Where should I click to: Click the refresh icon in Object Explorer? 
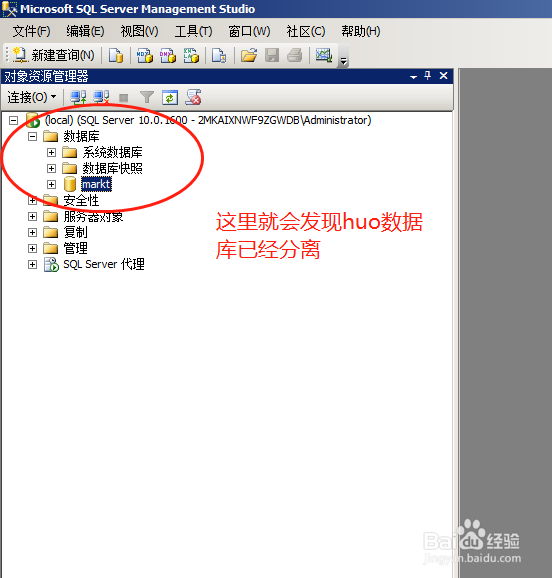point(170,98)
